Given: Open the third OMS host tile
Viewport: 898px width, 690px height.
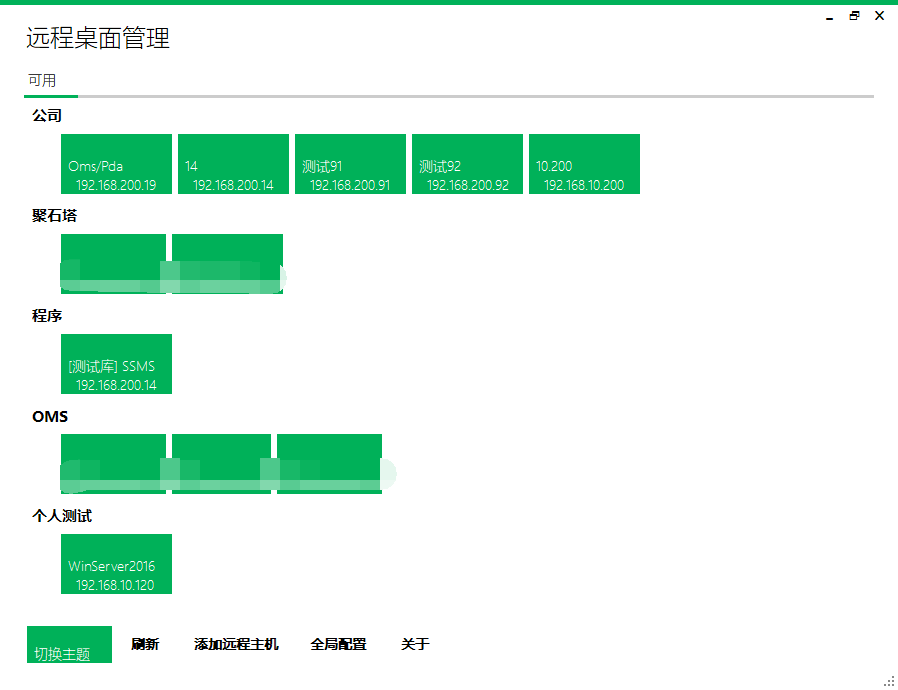Looking at the screenshot, I should (330, 463).
